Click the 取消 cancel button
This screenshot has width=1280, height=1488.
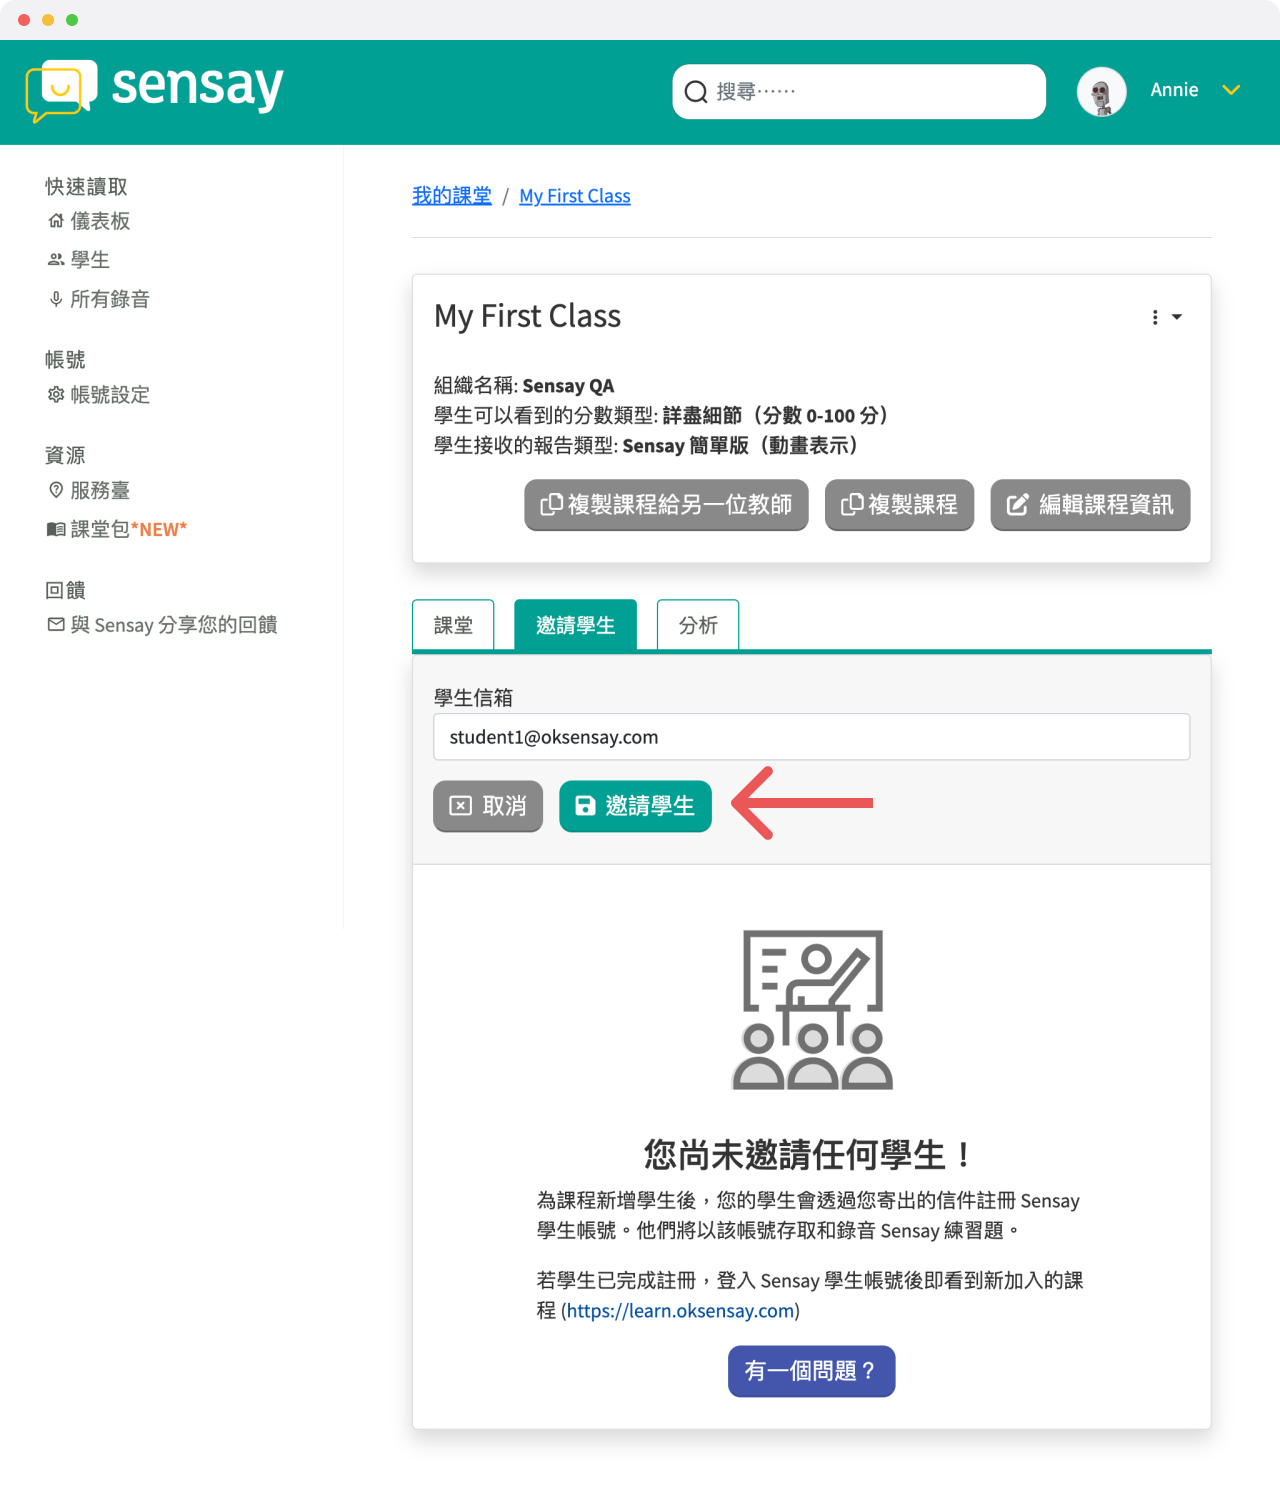click(x=488, y=806)
